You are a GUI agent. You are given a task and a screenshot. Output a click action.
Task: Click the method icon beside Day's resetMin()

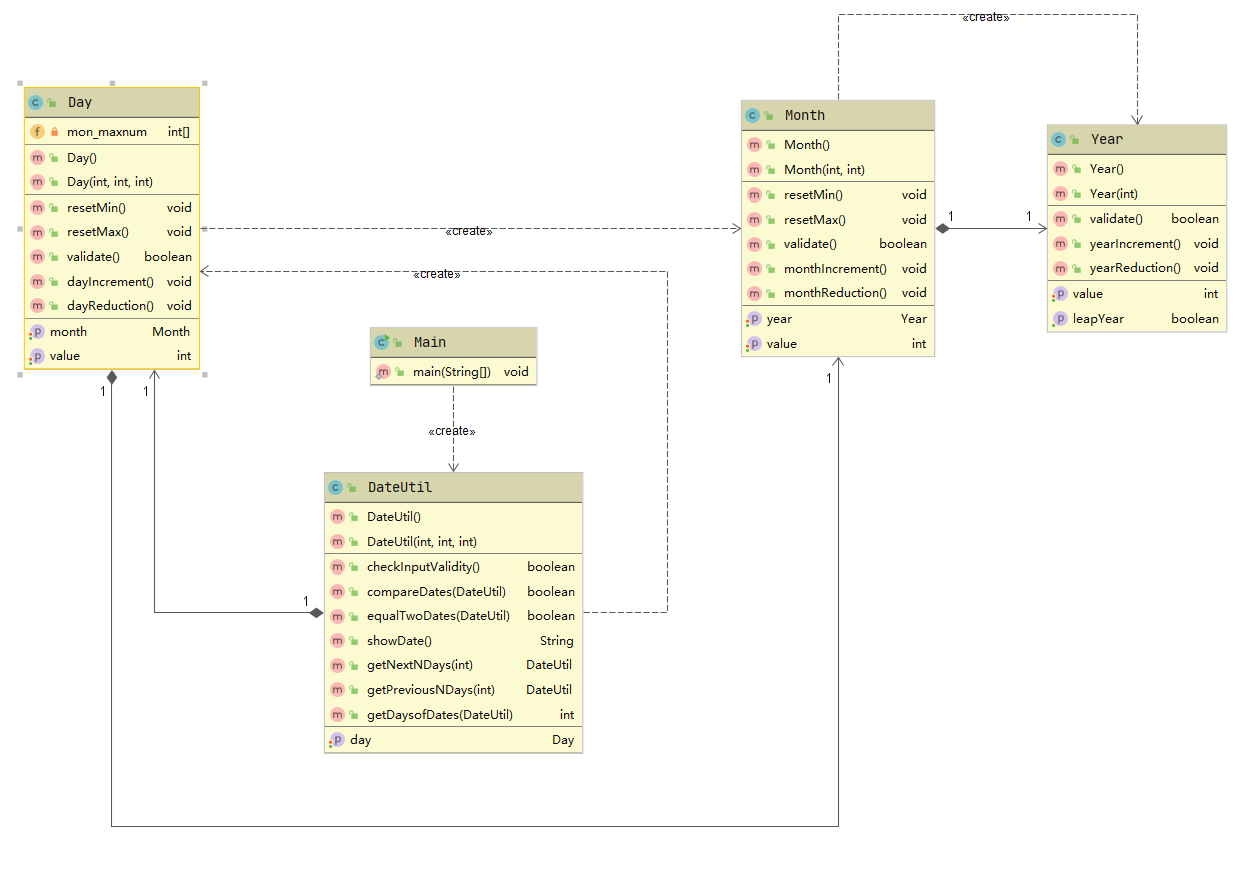[37, 207]
